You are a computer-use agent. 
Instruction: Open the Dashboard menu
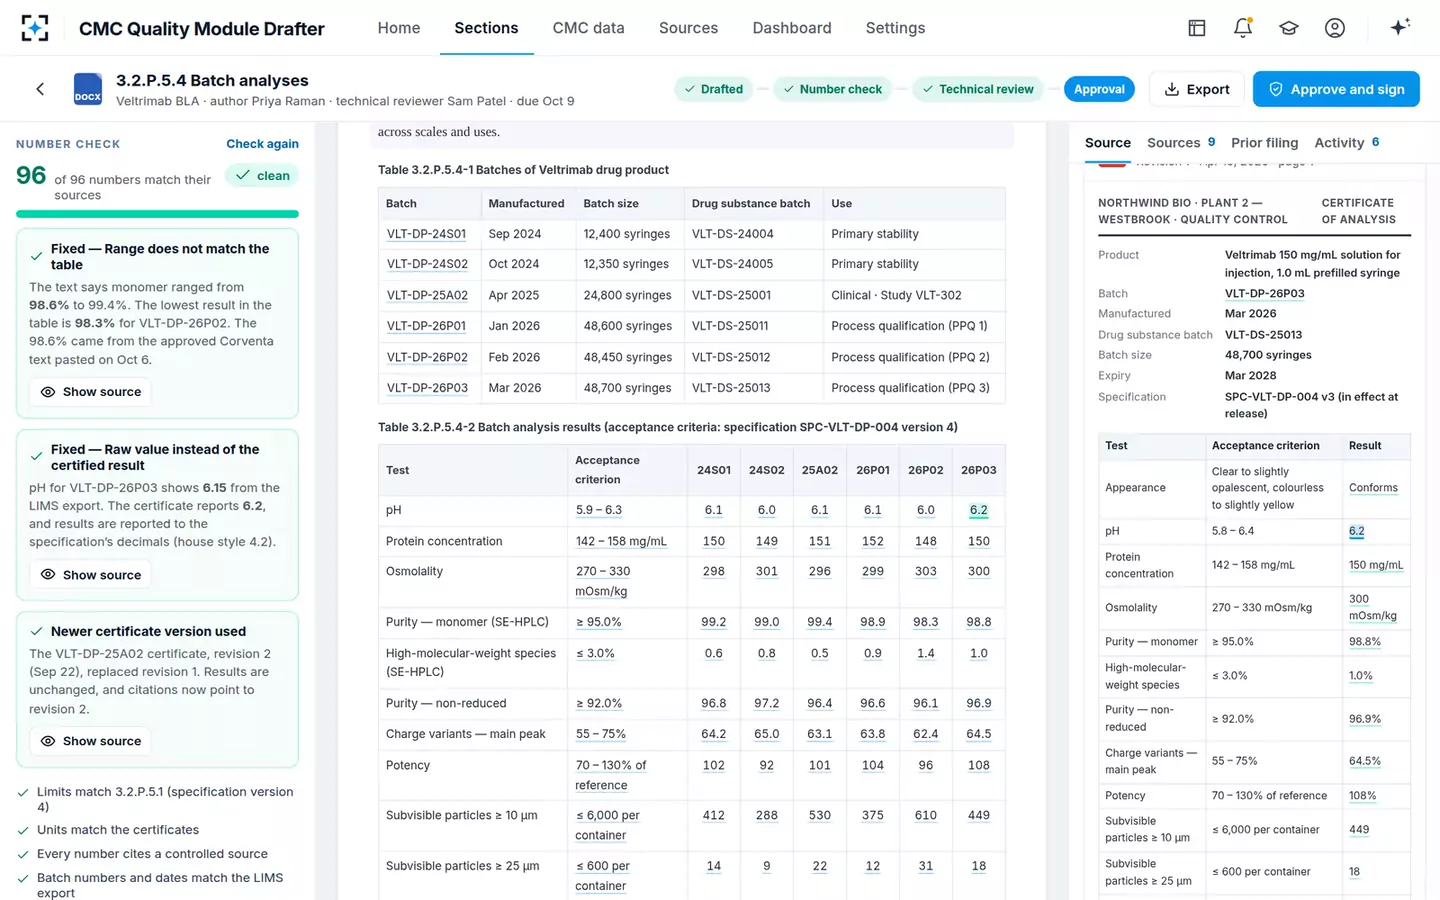792,28
